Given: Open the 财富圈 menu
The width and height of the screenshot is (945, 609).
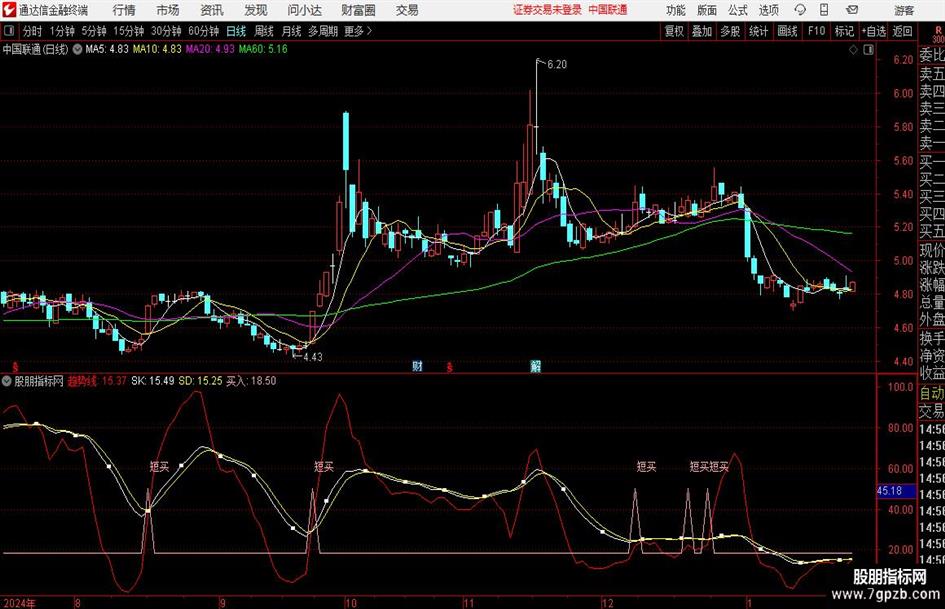Looking at the screenshot, I should coord(358,10).
